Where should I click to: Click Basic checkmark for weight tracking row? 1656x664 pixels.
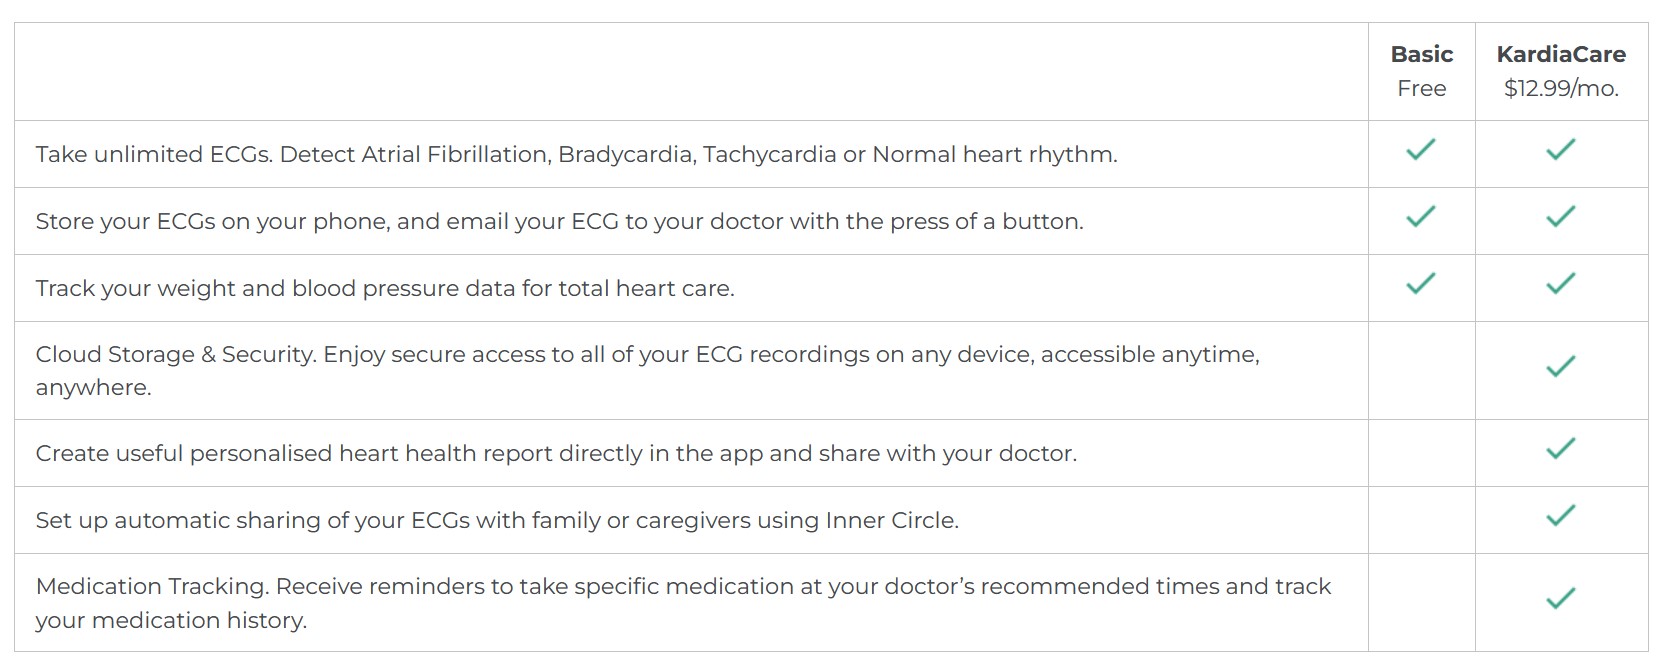(1420, 284)
